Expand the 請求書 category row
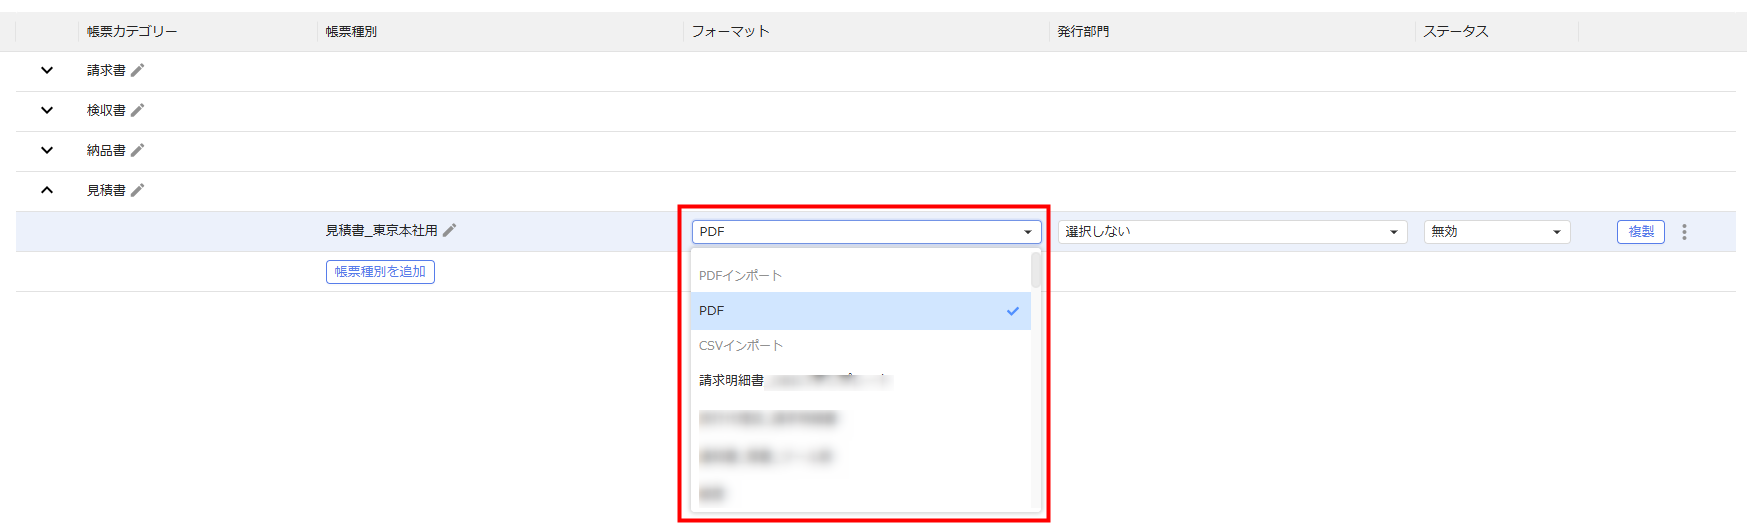Viewport: 1747px width, 529px height. coord(47,70)
